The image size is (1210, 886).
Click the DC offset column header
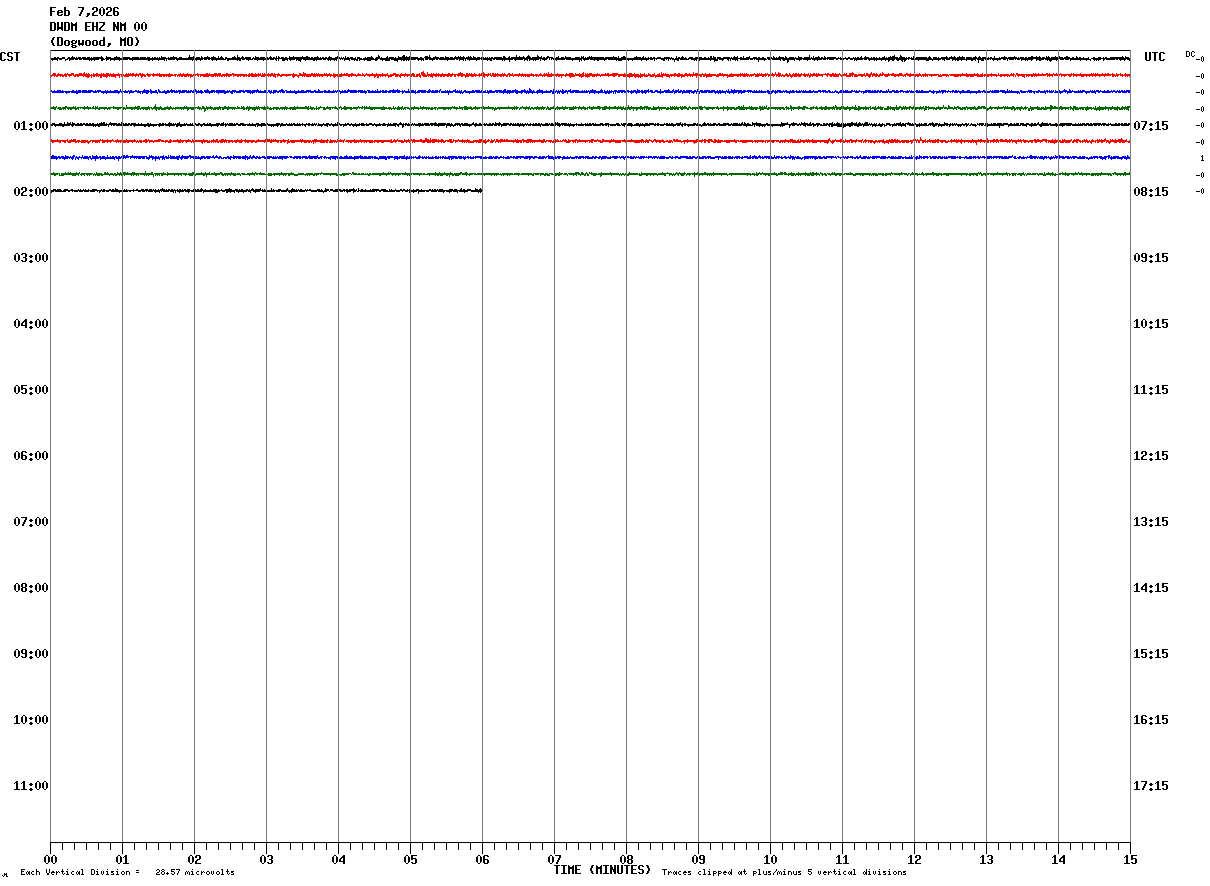pos(1190,54)
